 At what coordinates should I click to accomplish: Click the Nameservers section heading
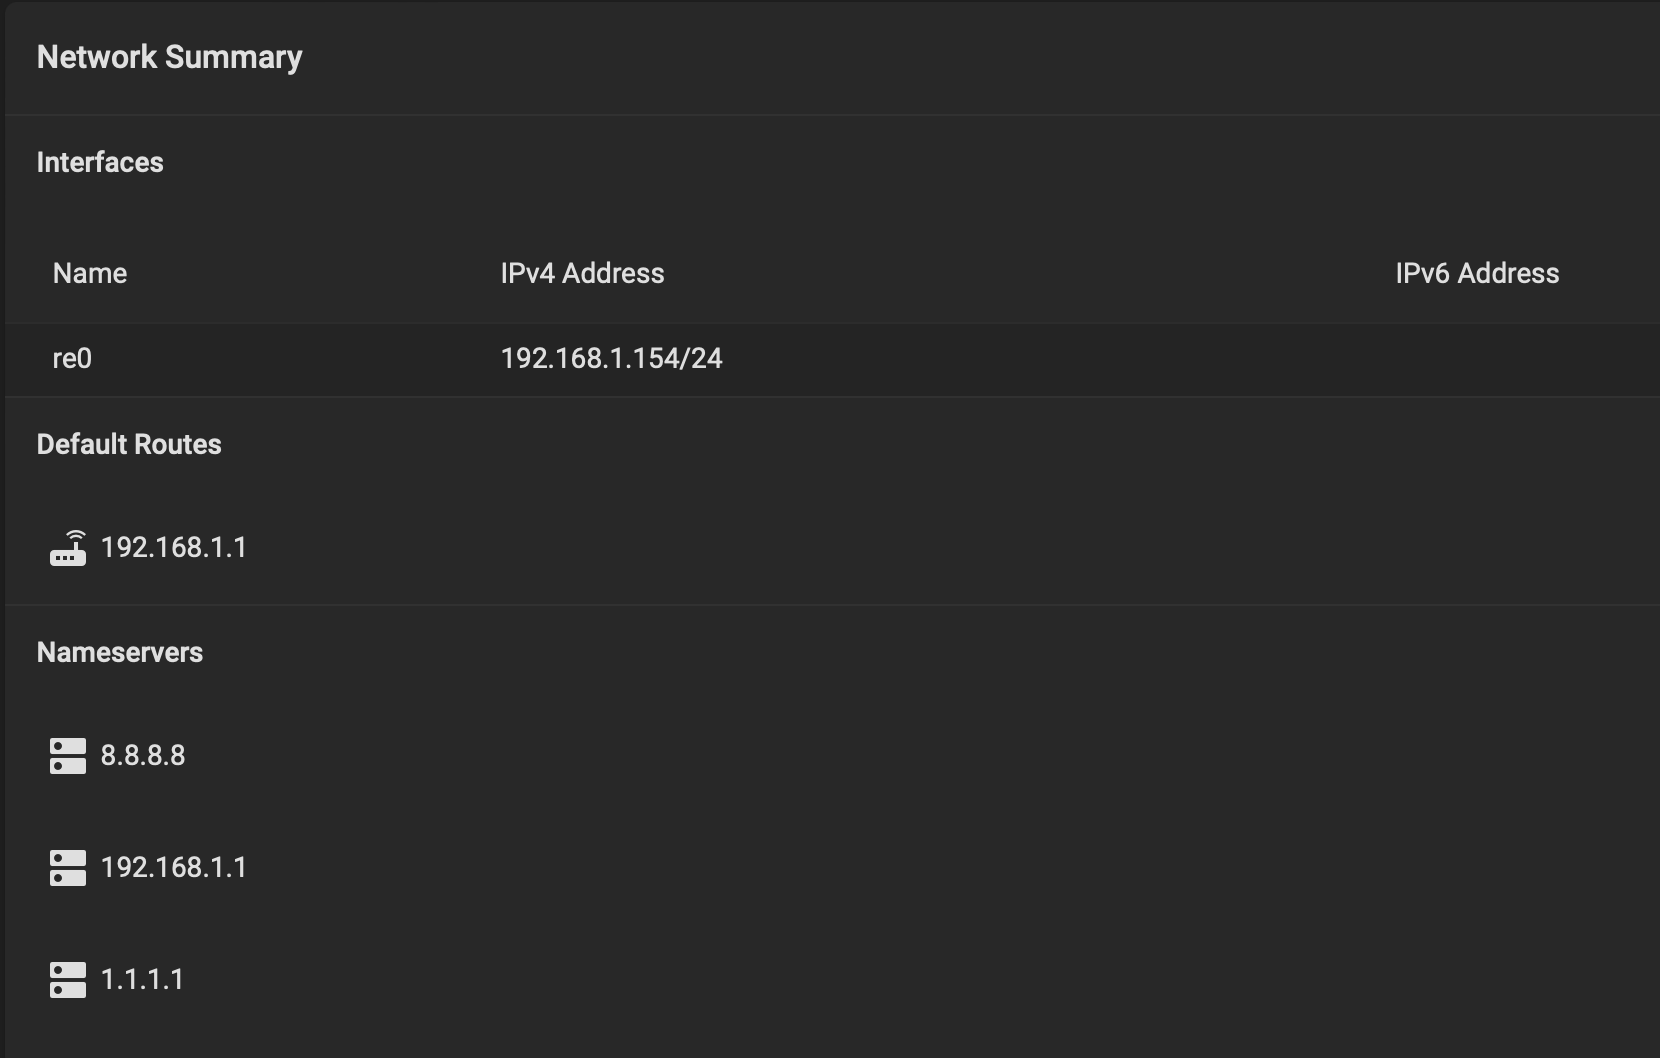pos(120,652)
